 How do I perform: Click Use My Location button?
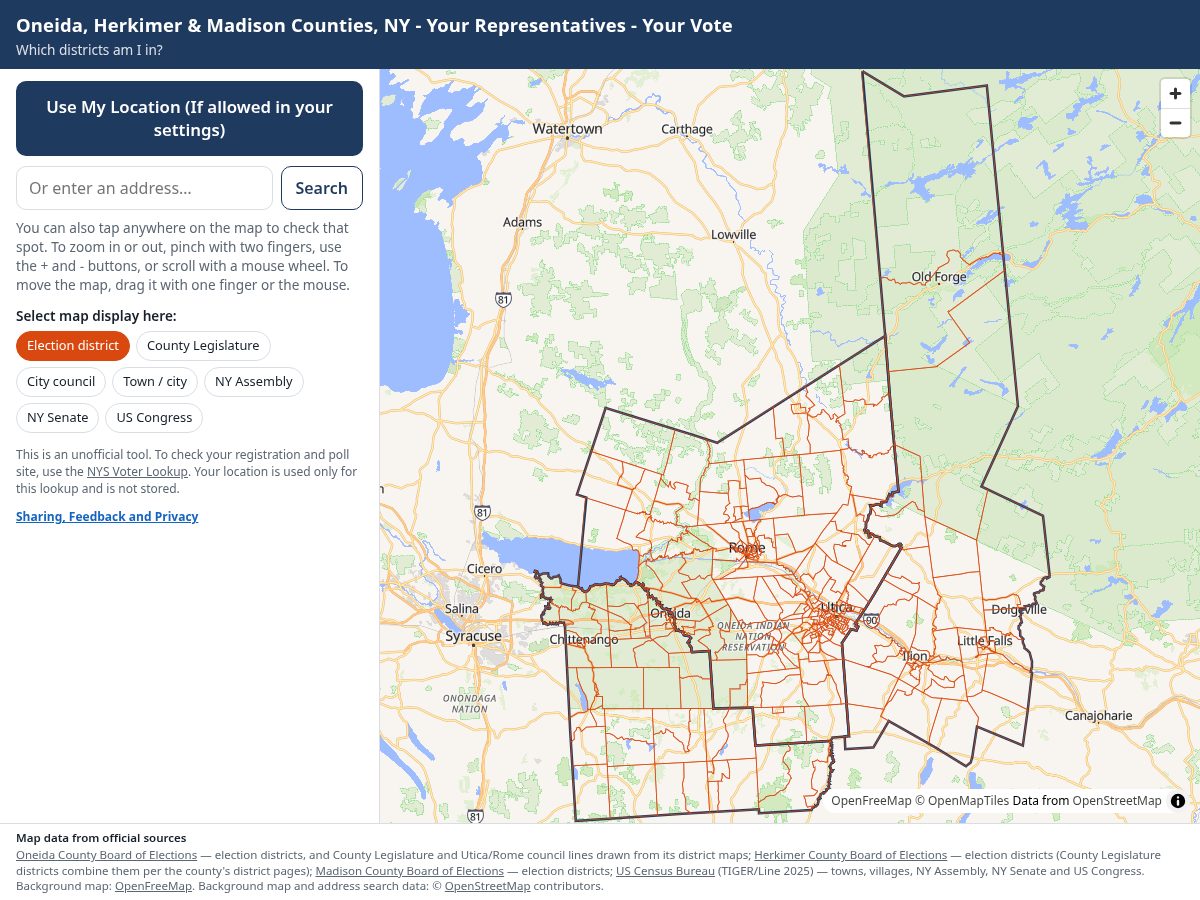tap(189, 118)
